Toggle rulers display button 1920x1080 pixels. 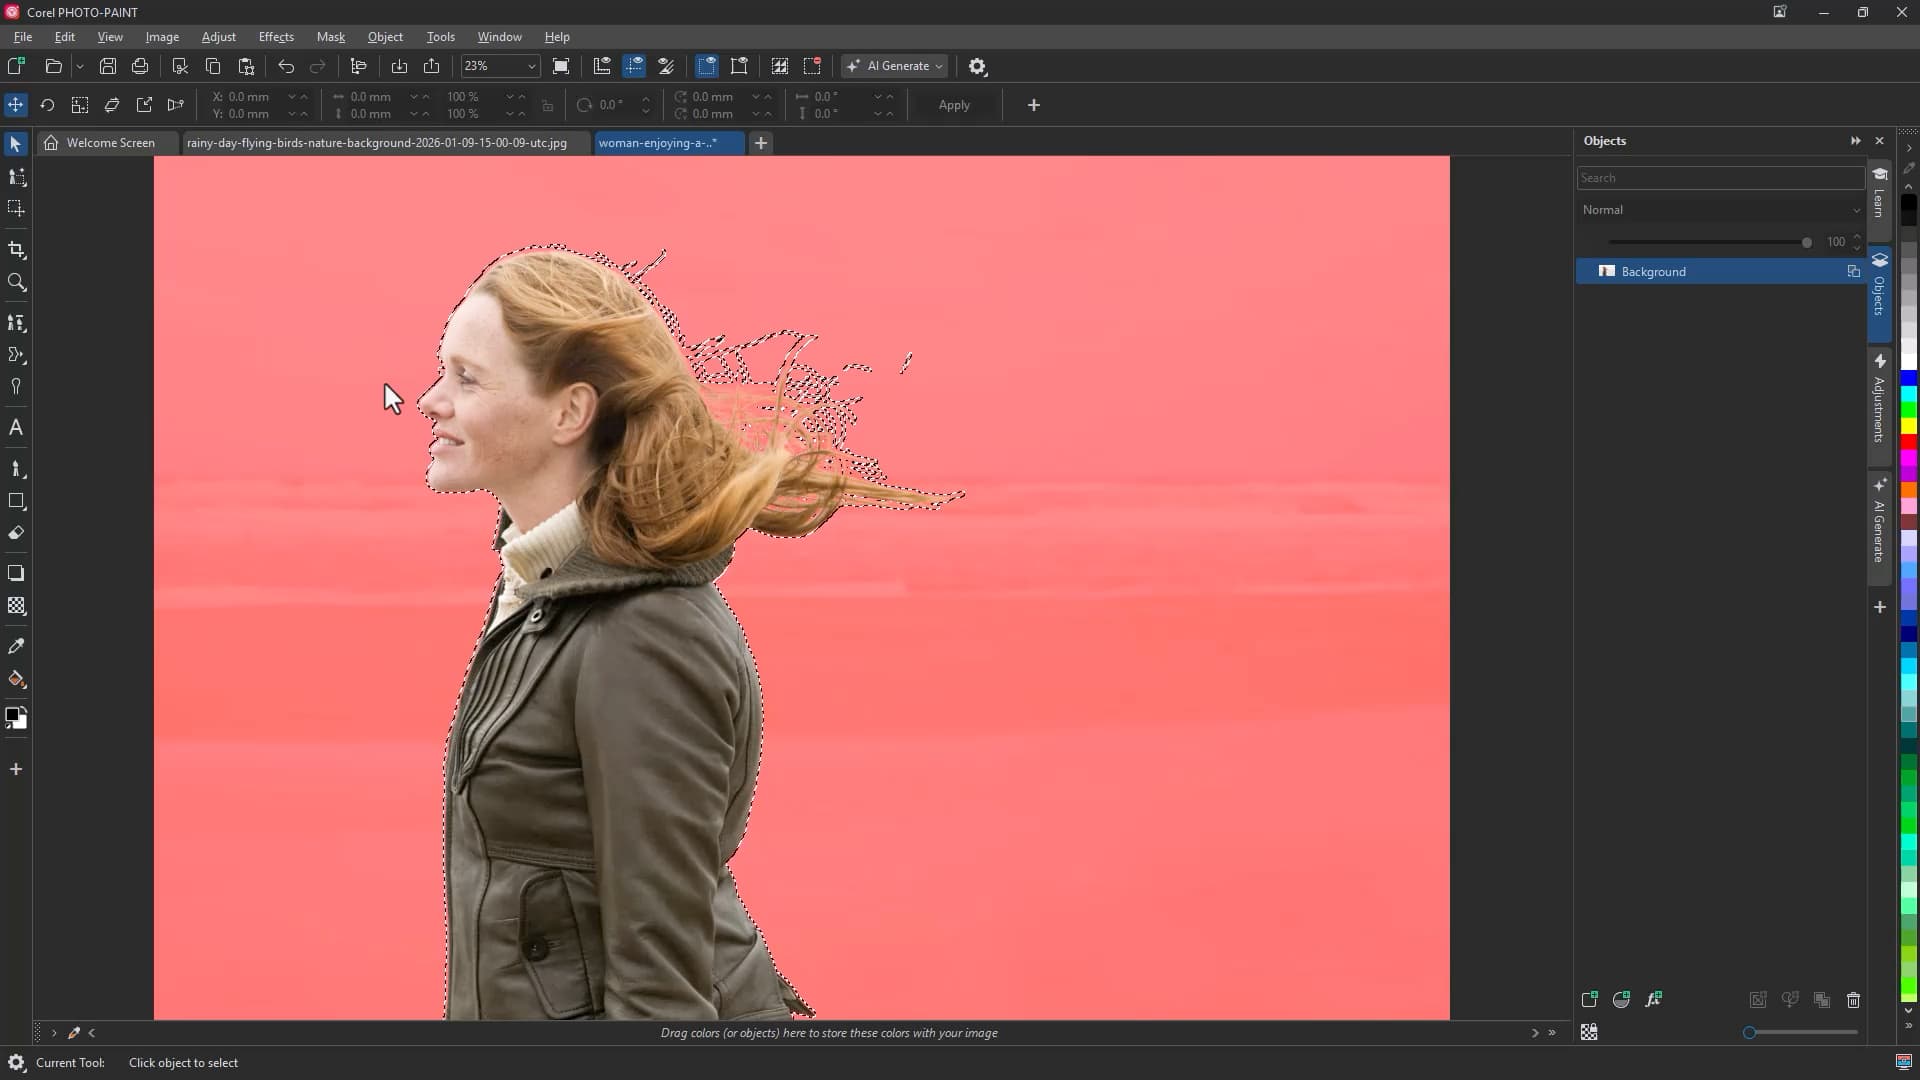[602, 66]
